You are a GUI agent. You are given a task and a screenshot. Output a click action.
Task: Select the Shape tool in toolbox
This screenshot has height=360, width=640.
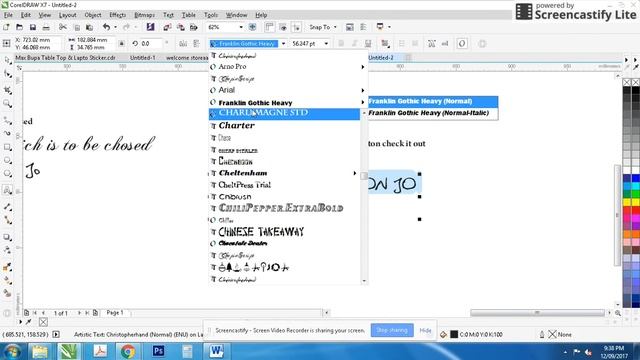[7, 74]
